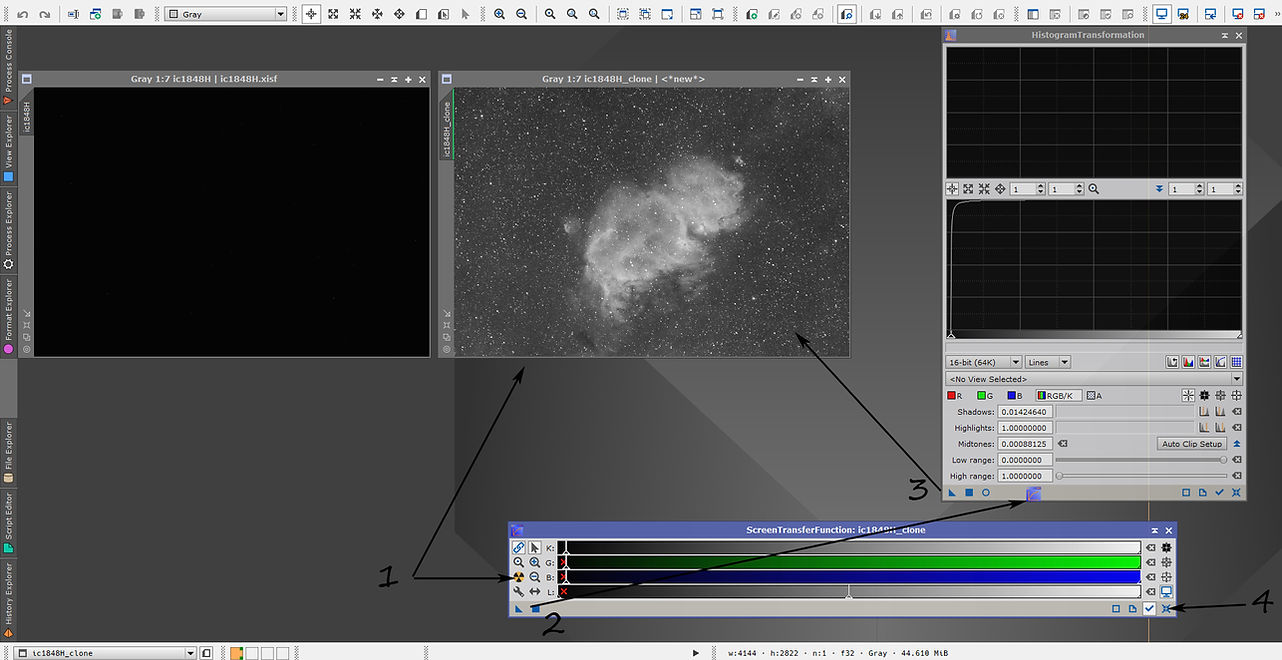Select the ic1848H view tab
The width and height of the screenshot is (1282, 660).
pyautogui.click(x=27, y=115)
